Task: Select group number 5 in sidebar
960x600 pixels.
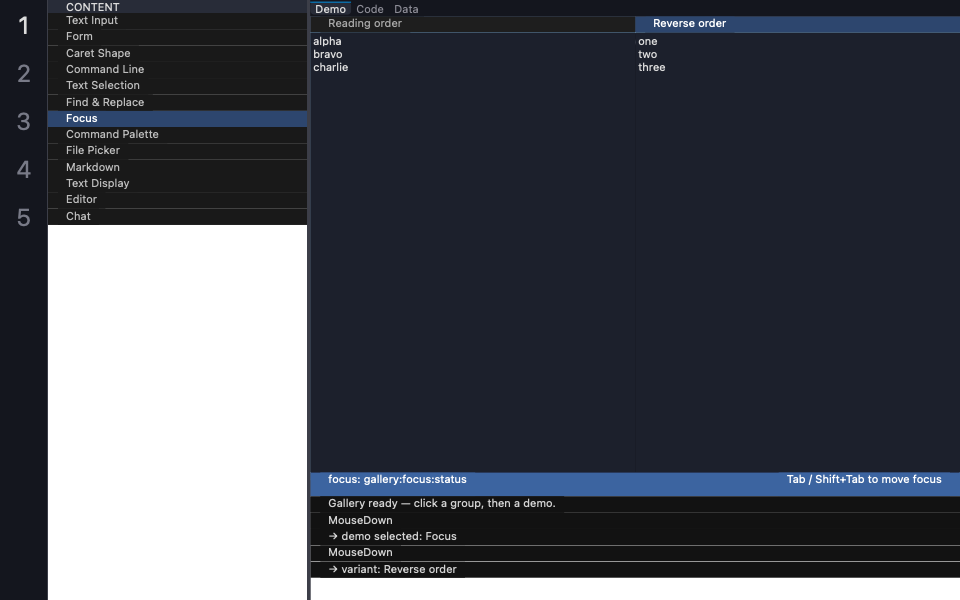Action: 23,217
